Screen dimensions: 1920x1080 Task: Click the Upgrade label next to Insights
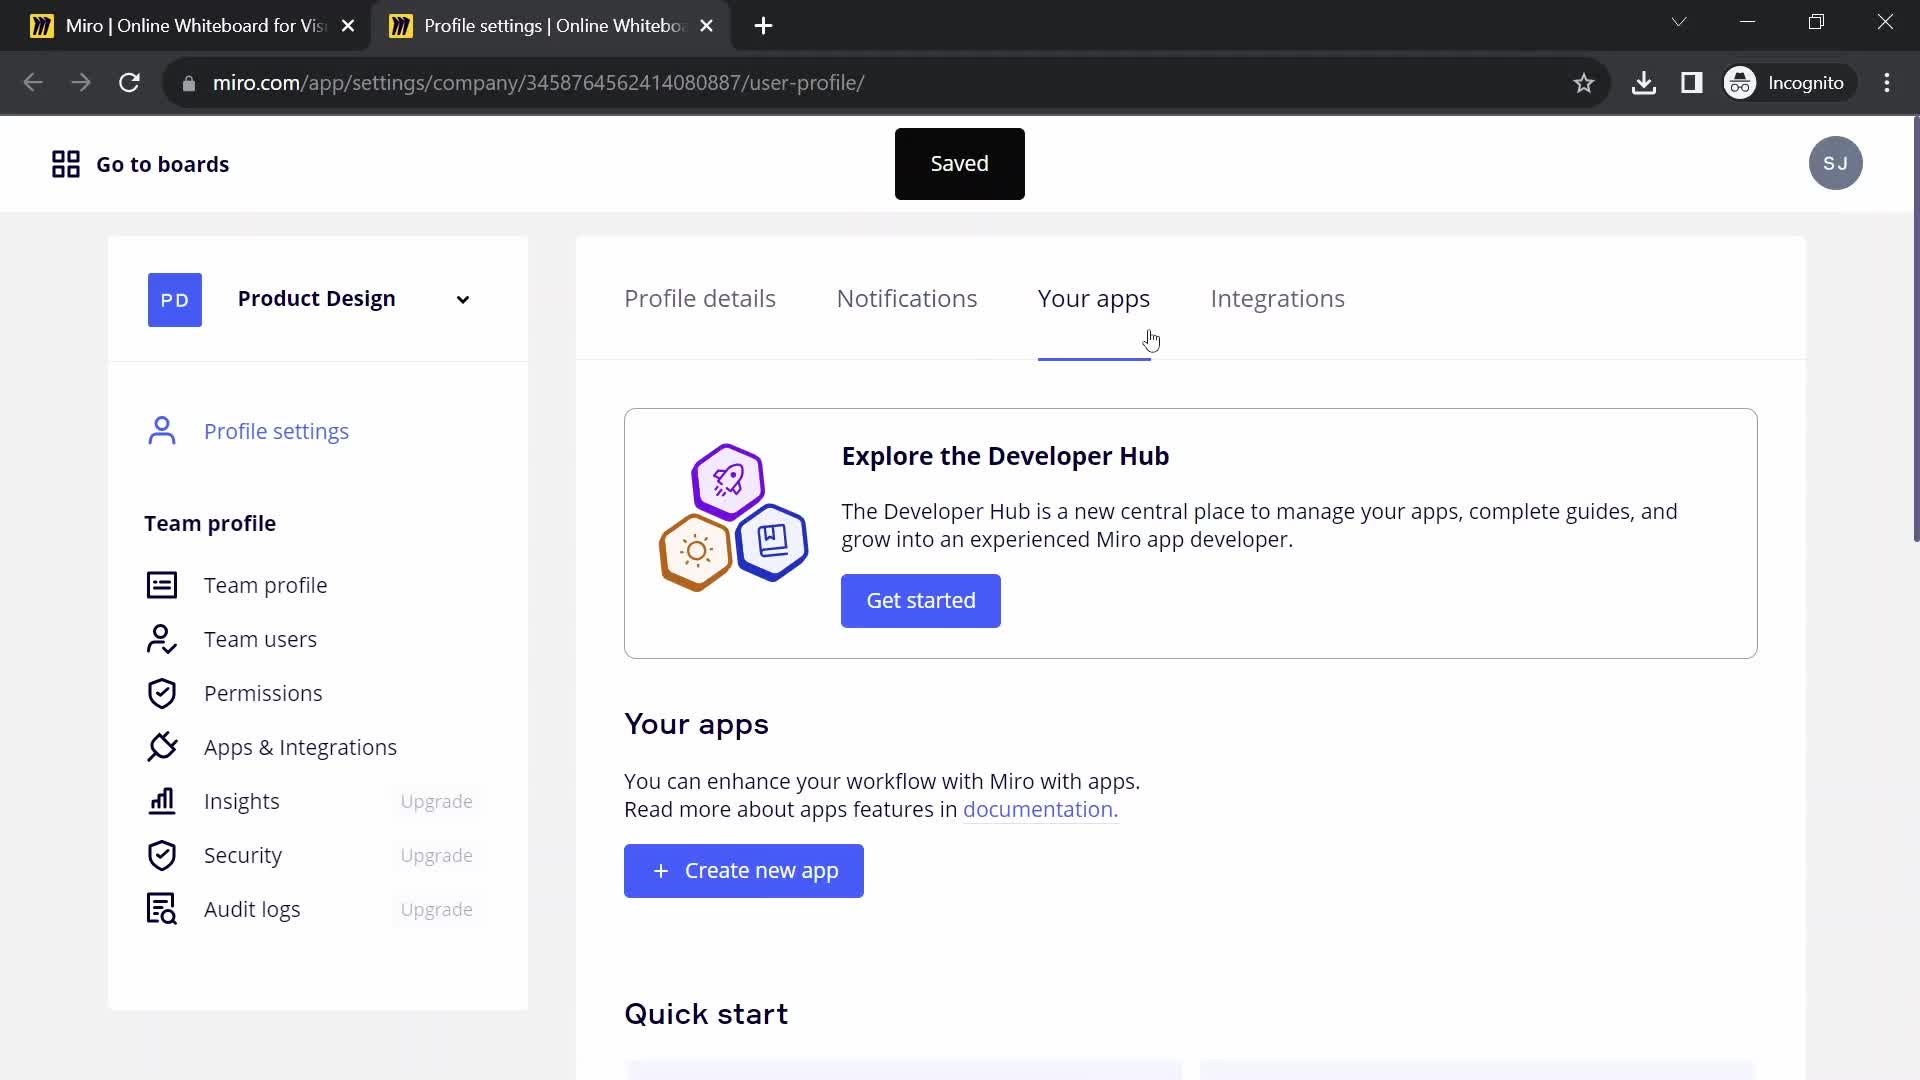tap(436, 802)
